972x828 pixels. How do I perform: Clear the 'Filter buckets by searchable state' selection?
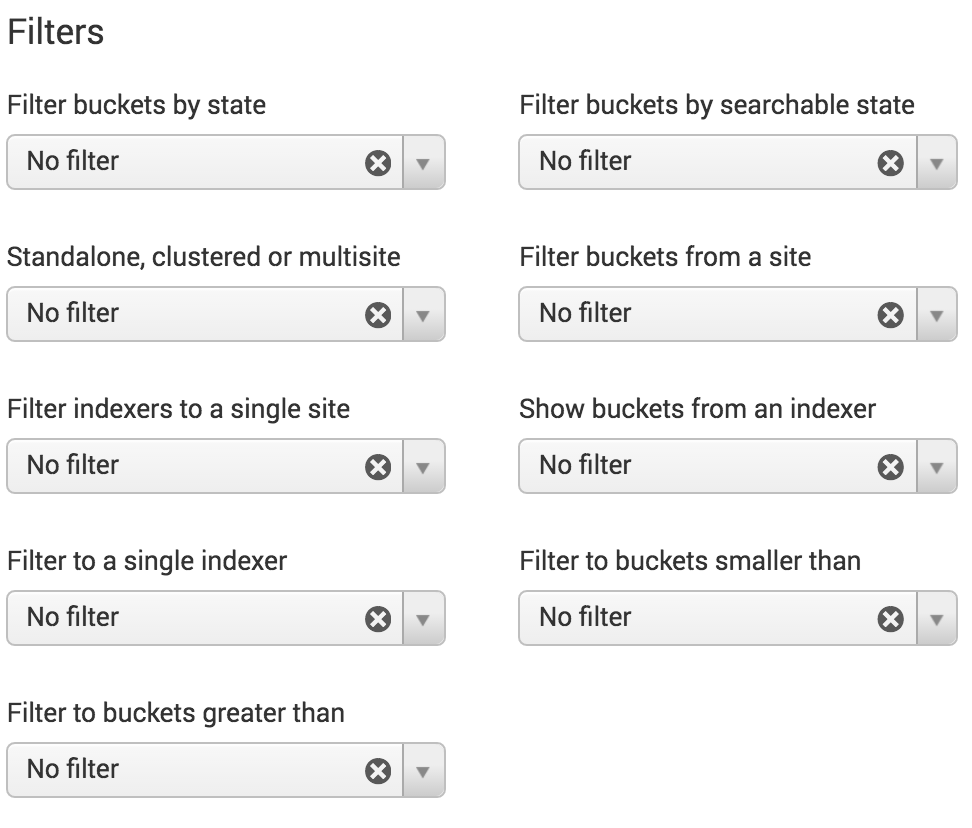[890, 163]
